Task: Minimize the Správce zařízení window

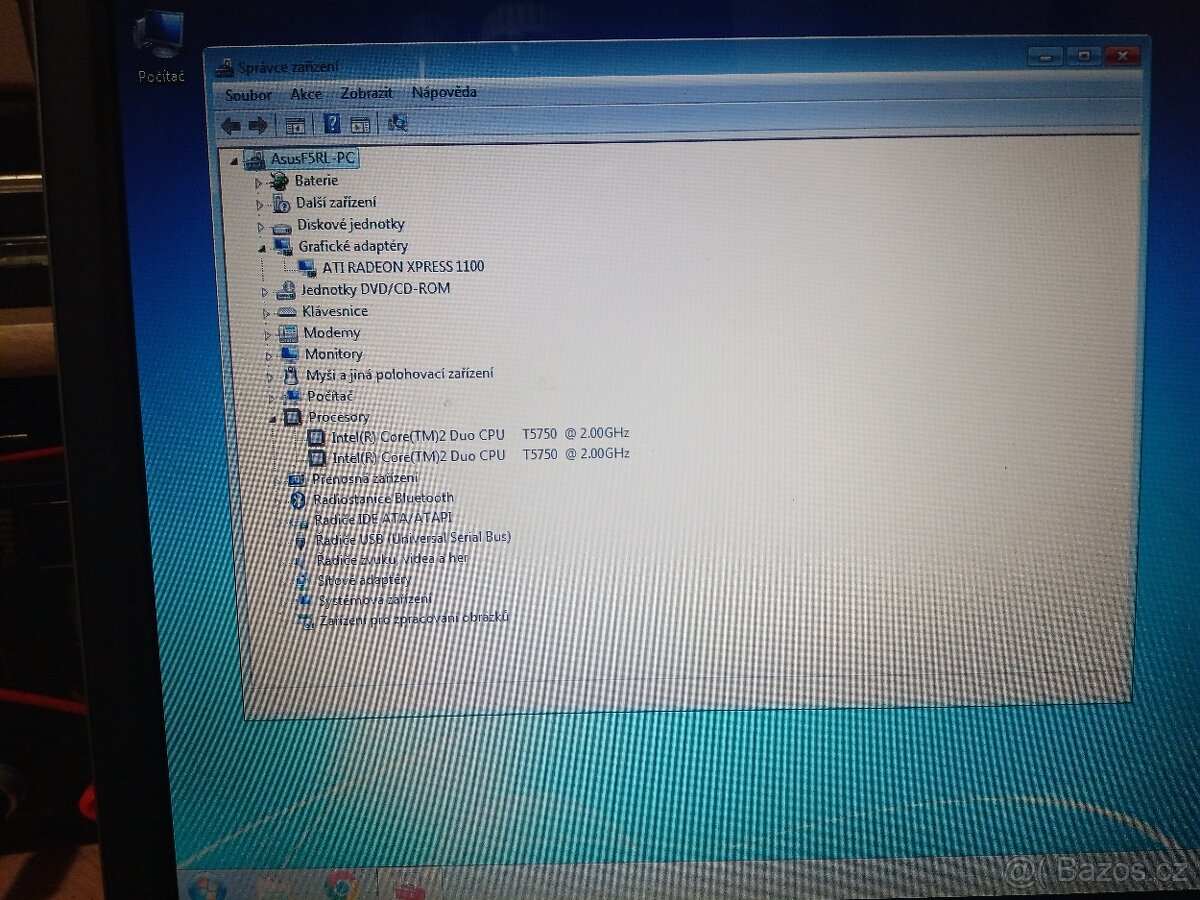Action: click(x=1046, y=57)
